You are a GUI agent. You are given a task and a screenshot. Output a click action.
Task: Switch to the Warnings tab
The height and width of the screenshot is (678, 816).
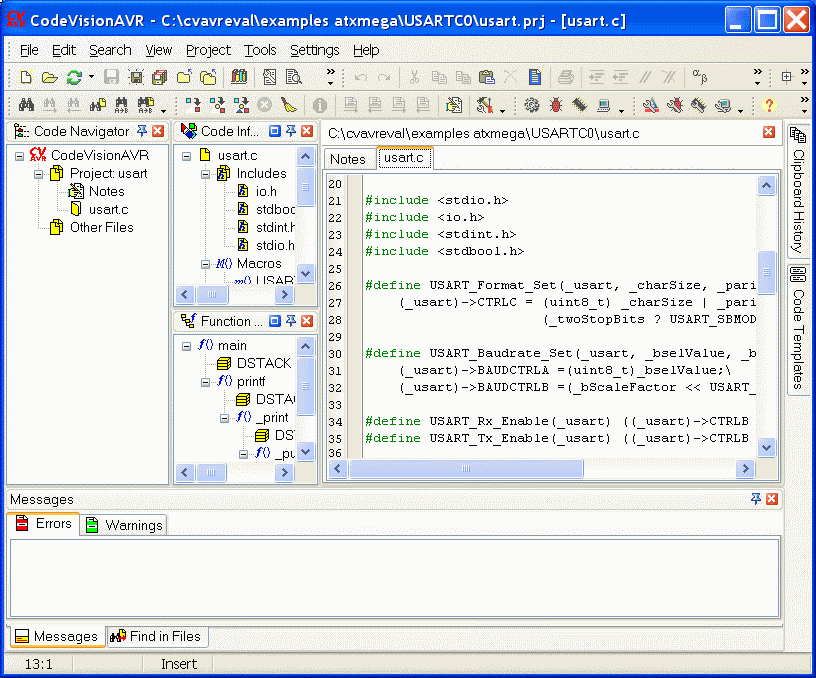tap(124, 525)
